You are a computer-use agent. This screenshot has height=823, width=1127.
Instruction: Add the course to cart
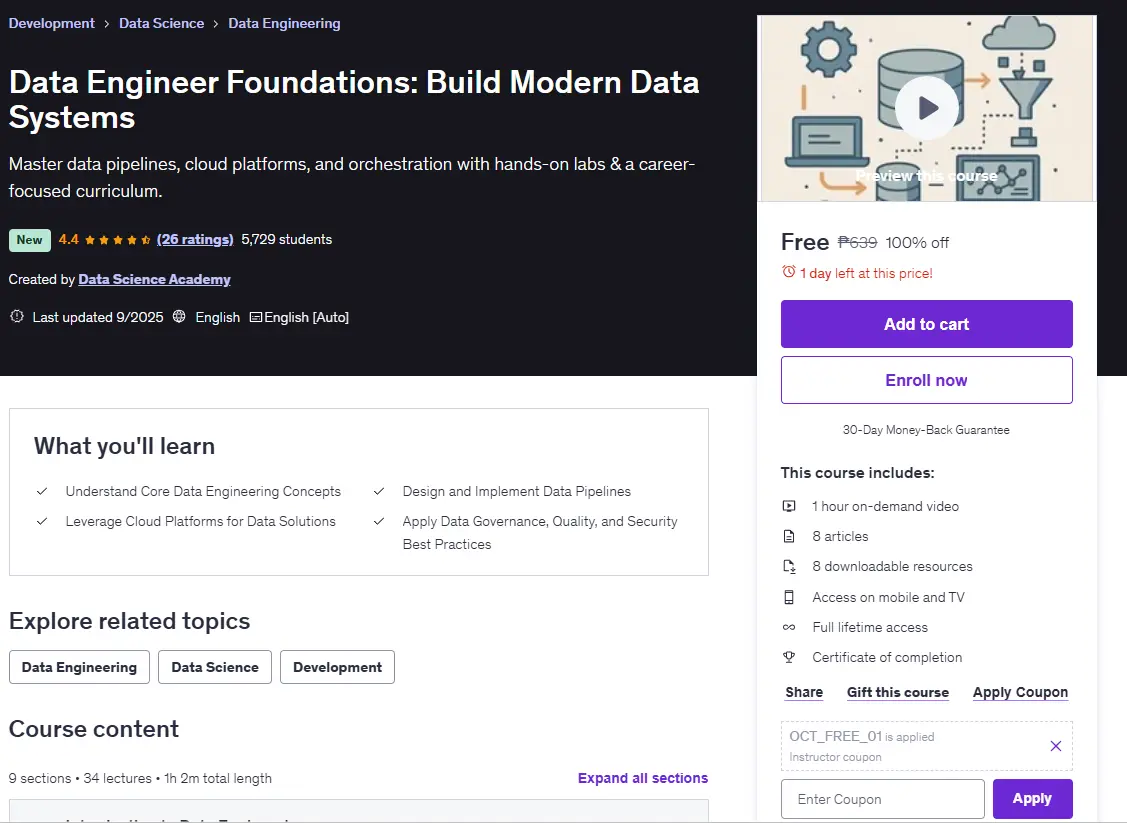pos(926,324)
